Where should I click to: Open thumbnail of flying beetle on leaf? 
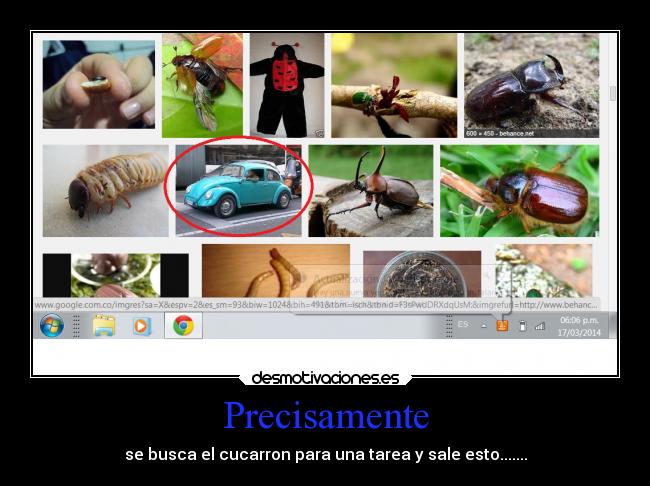click(x=202, y=85)
